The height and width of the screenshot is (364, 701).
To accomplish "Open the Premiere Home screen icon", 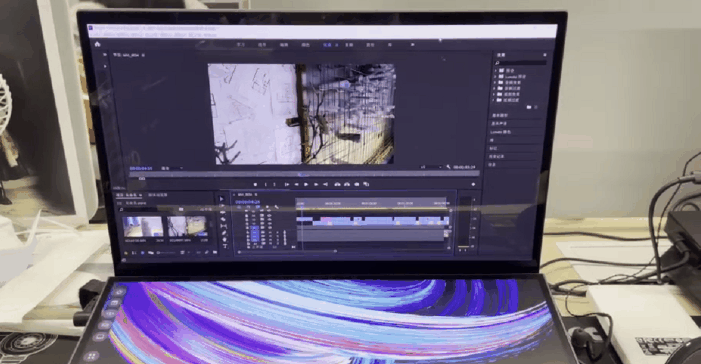I will [x=97, y=44].
